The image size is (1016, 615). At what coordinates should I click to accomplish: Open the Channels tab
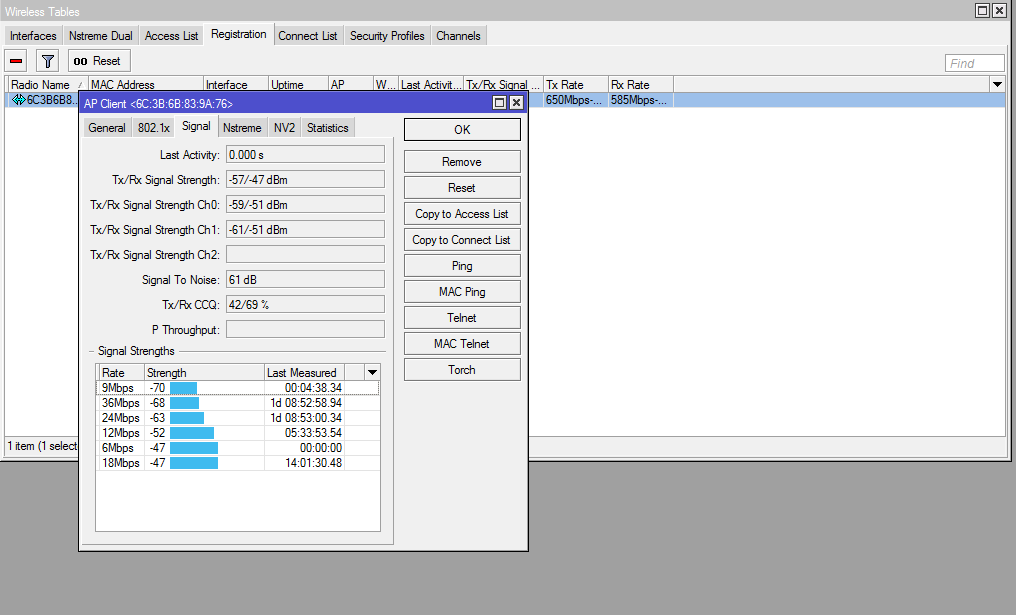tap(458, 36)
